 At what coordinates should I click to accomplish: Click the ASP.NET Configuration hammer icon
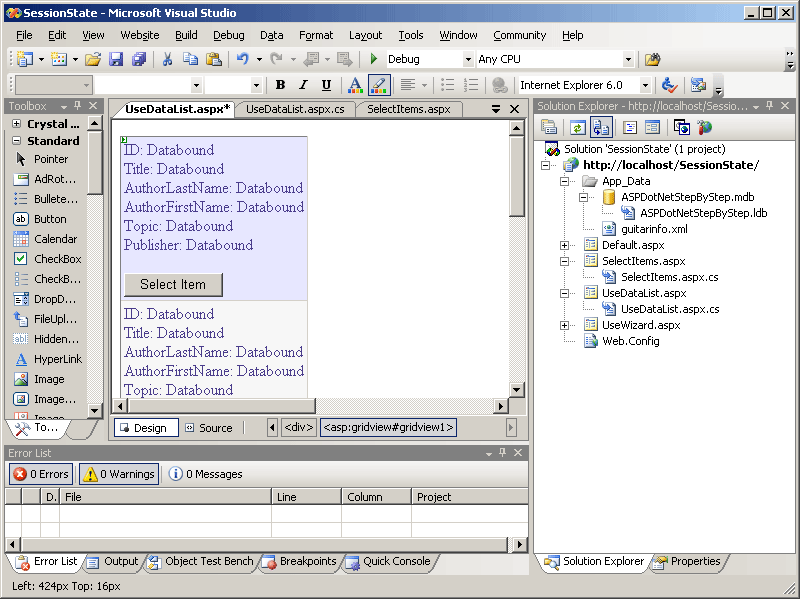click(x=705, y=127)
